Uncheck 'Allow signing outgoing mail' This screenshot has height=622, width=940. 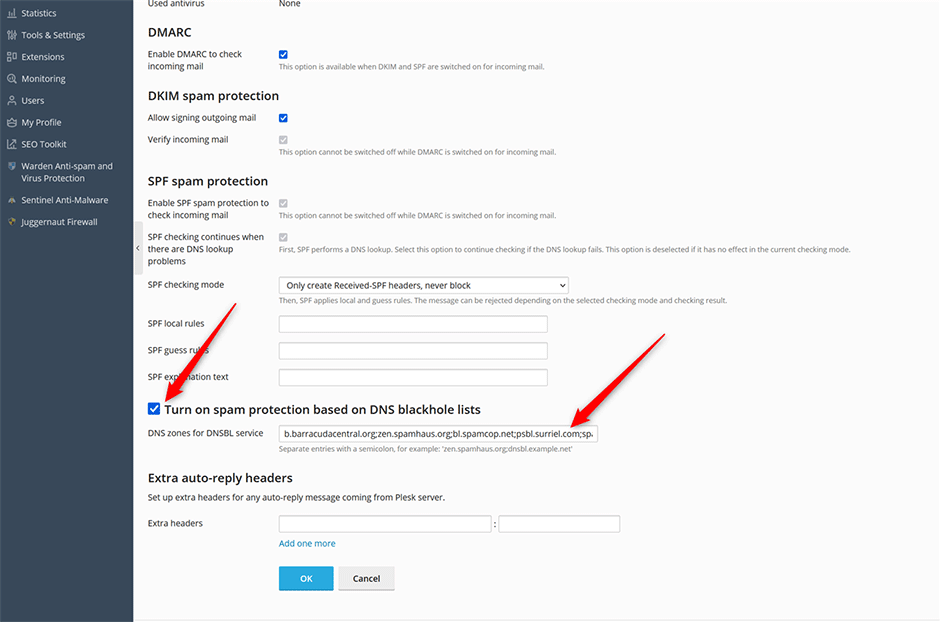coord(283,117)
